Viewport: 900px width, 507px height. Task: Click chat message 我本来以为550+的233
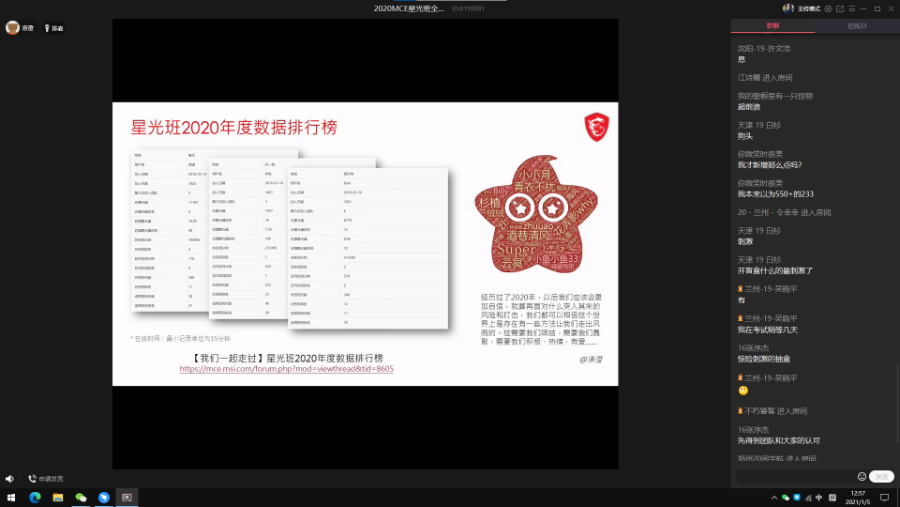(x=775, y=194)
